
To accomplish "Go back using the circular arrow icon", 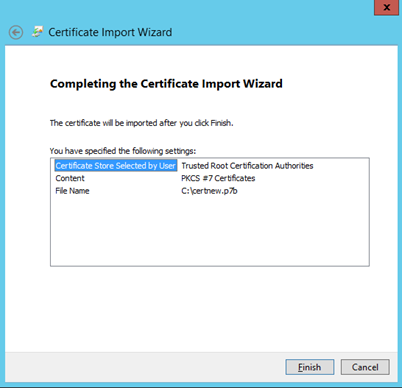I will point(16,33).
